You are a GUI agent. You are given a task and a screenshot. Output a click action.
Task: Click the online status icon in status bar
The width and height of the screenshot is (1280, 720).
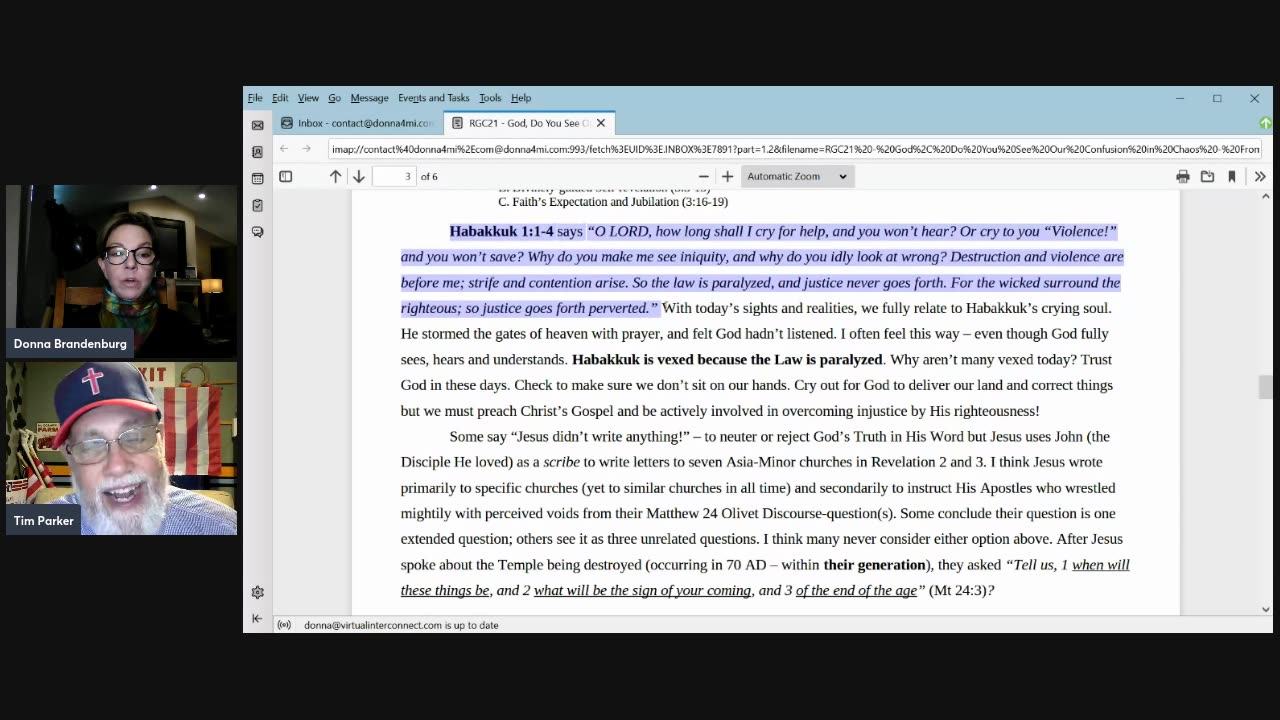284,625
